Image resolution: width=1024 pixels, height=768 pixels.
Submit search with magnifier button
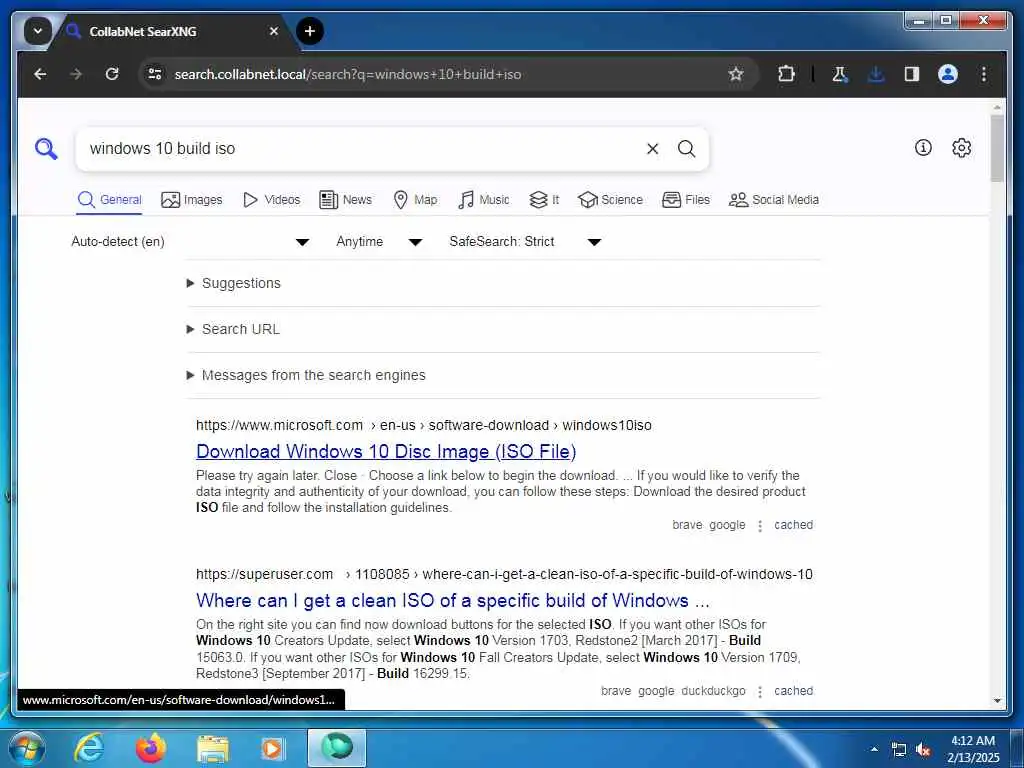(686, 149)
